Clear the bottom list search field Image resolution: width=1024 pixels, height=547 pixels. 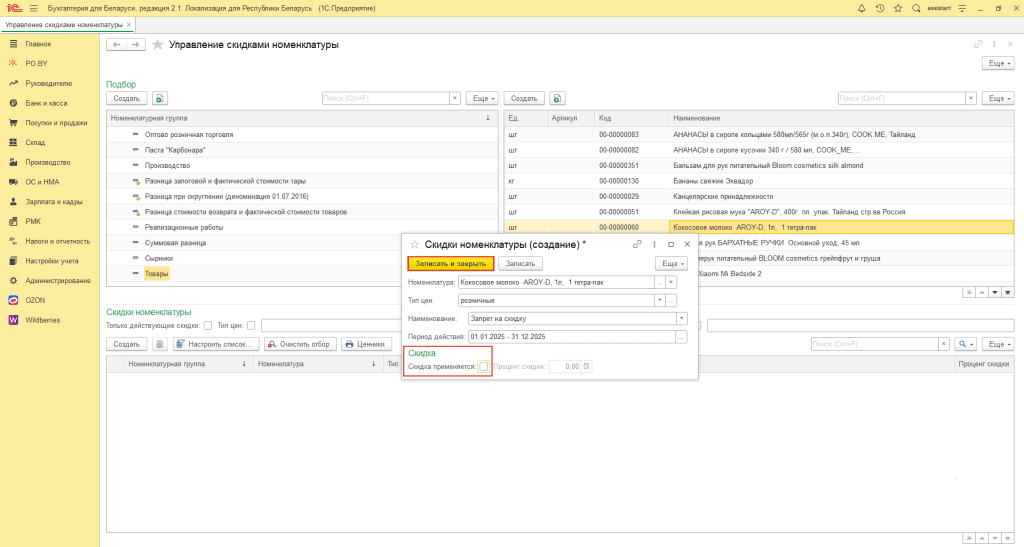944,344
